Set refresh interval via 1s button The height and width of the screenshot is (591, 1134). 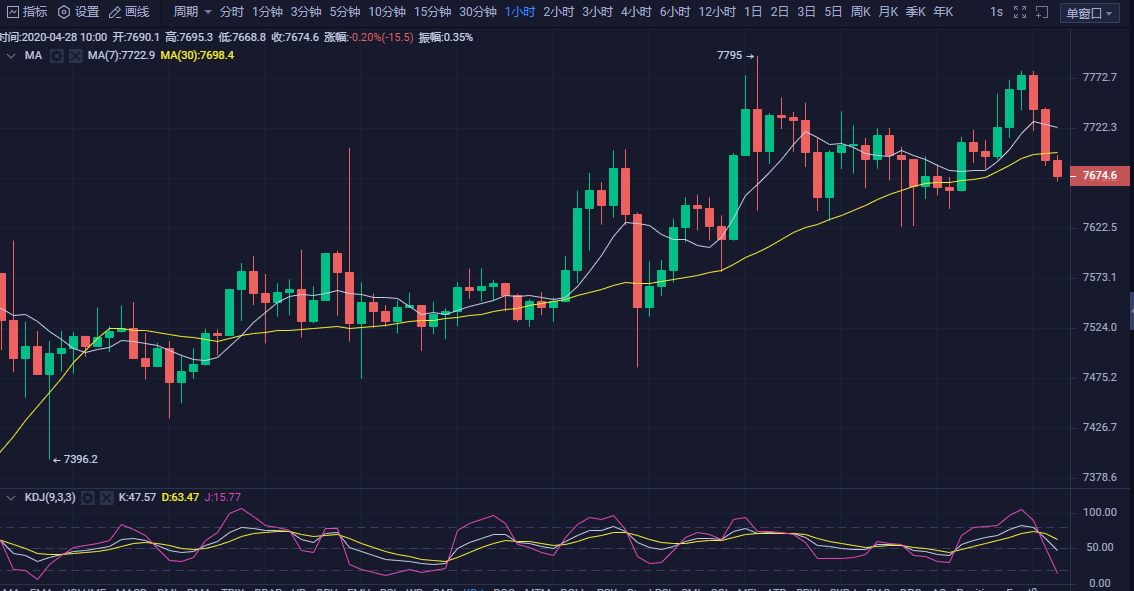click(996, 12)
